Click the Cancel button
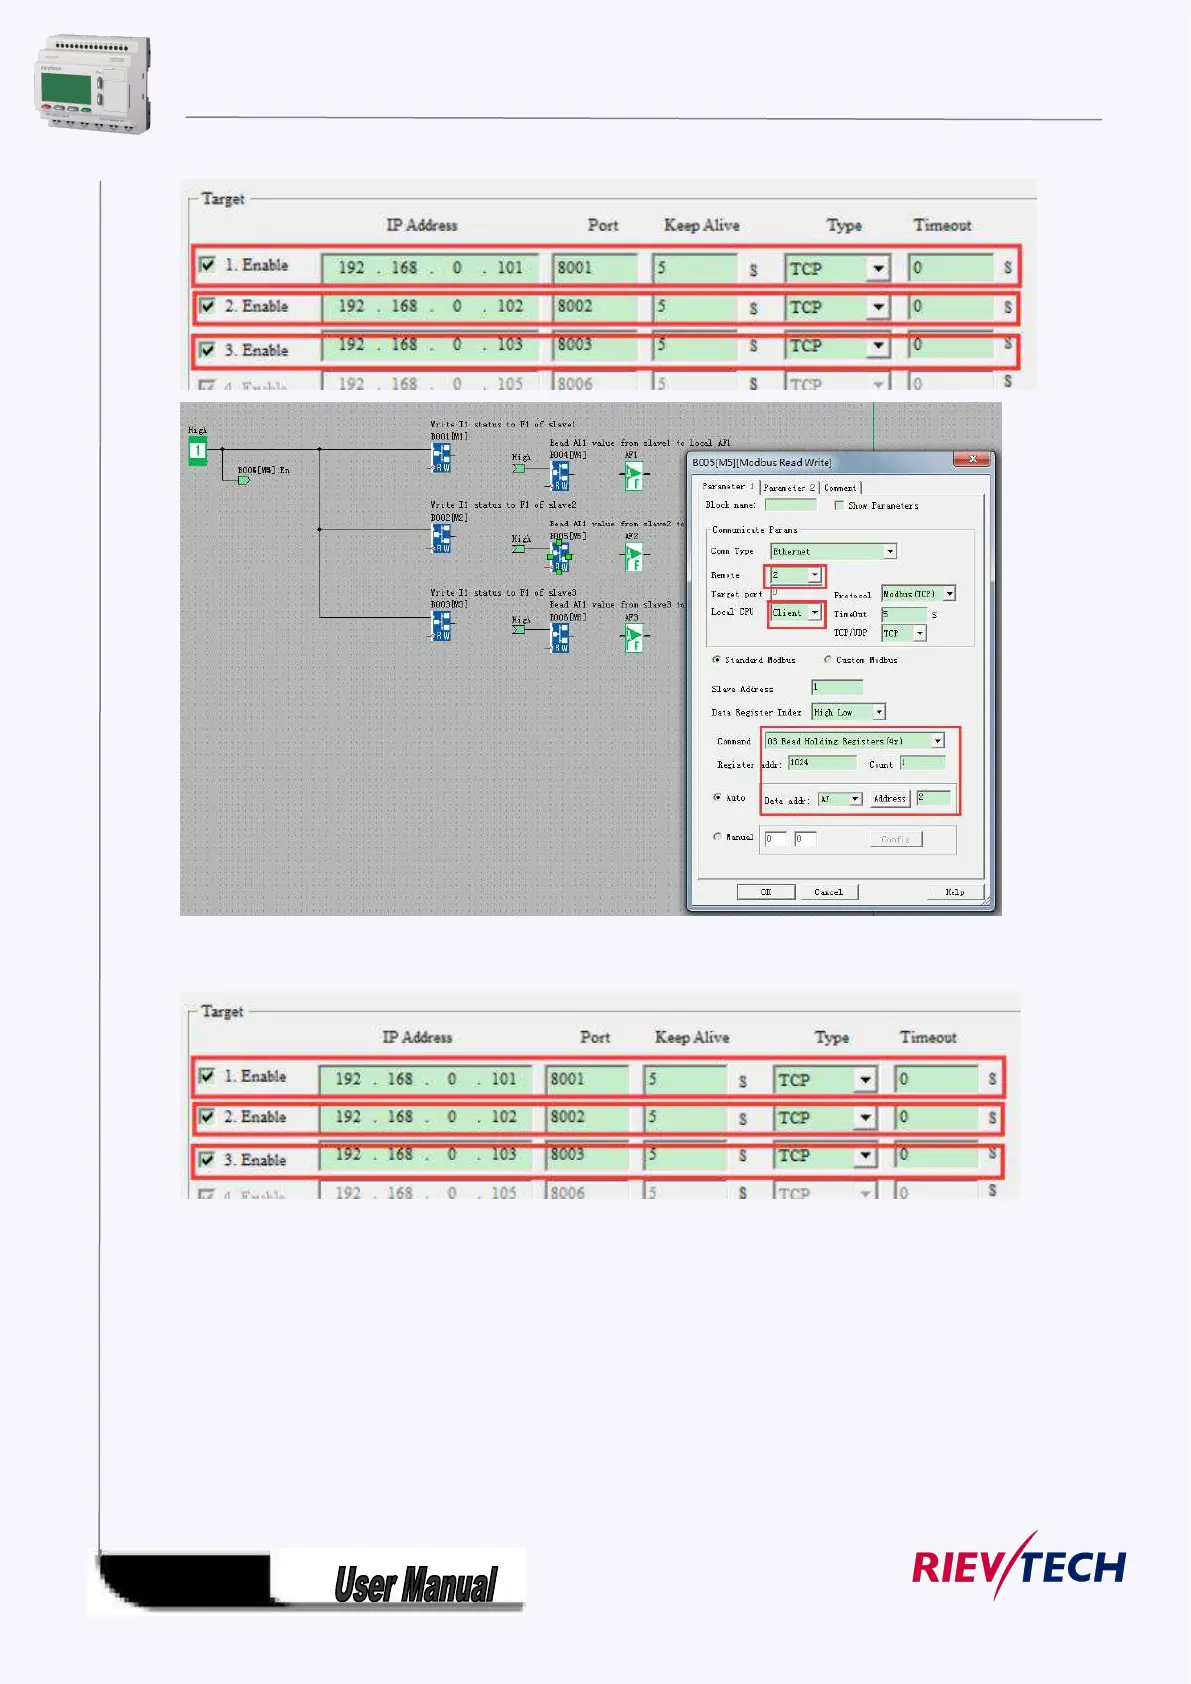The image size is (1191, 1684). pyautogui.click(x=829, y=892)
